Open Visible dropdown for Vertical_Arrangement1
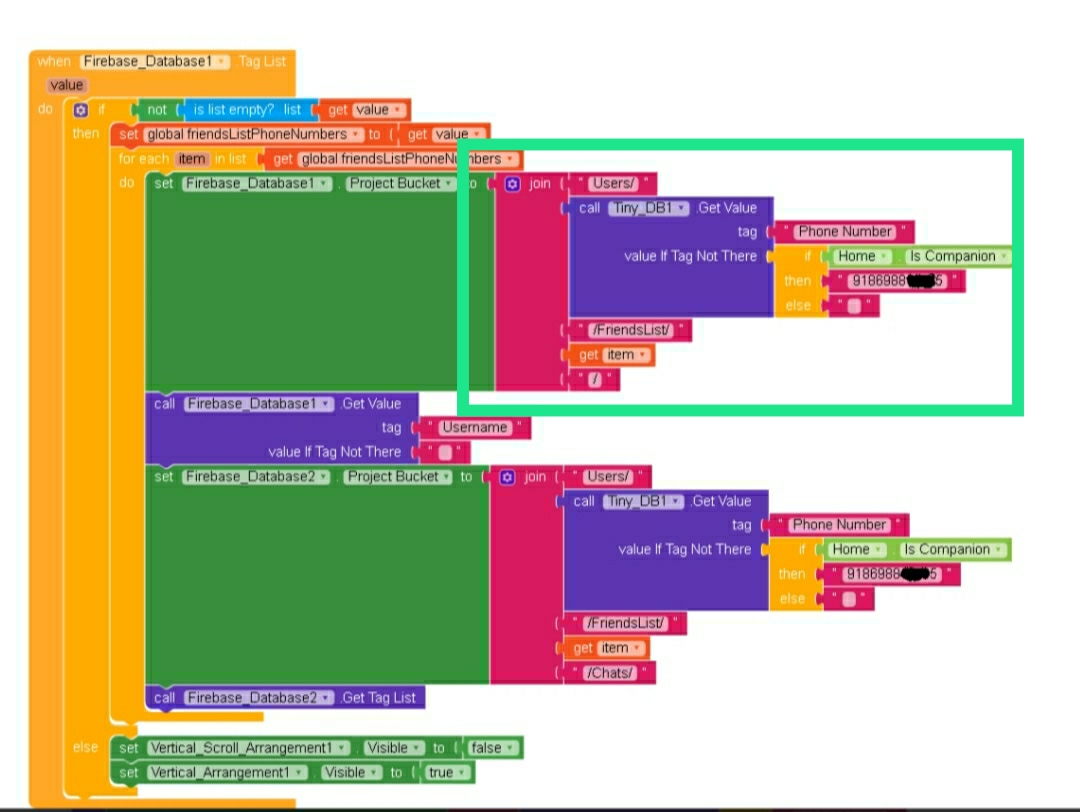Screen dimensions: 1080x812 (x=351, y=773)
